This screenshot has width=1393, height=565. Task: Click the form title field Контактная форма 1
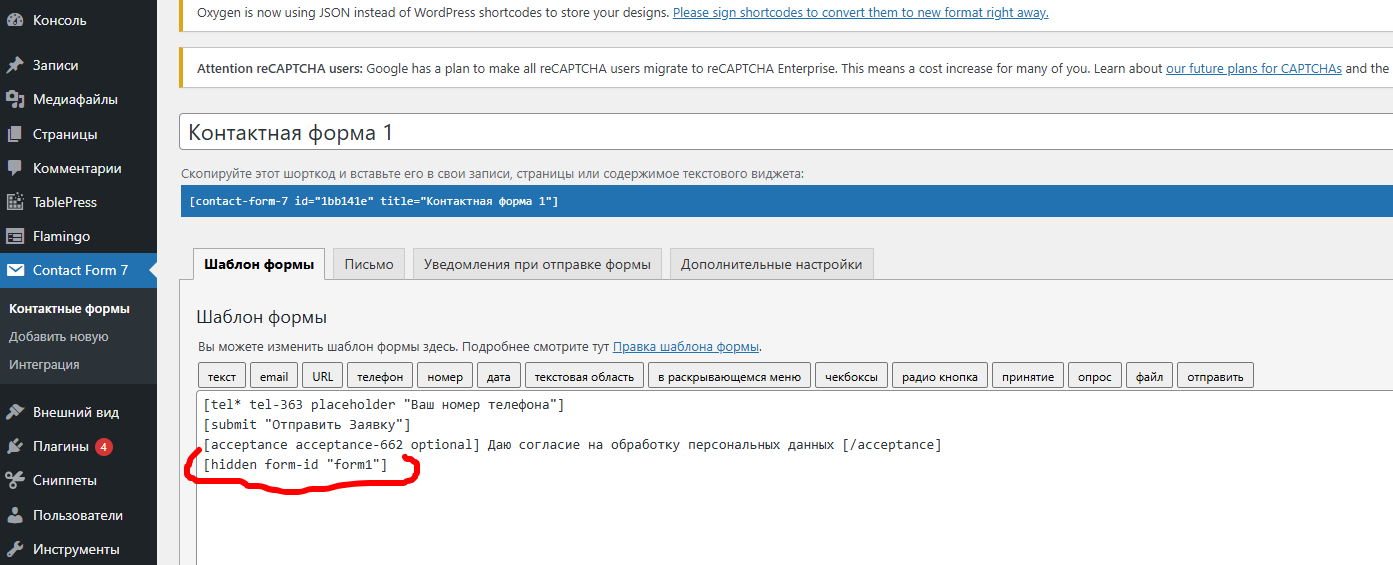pos(786,133)
